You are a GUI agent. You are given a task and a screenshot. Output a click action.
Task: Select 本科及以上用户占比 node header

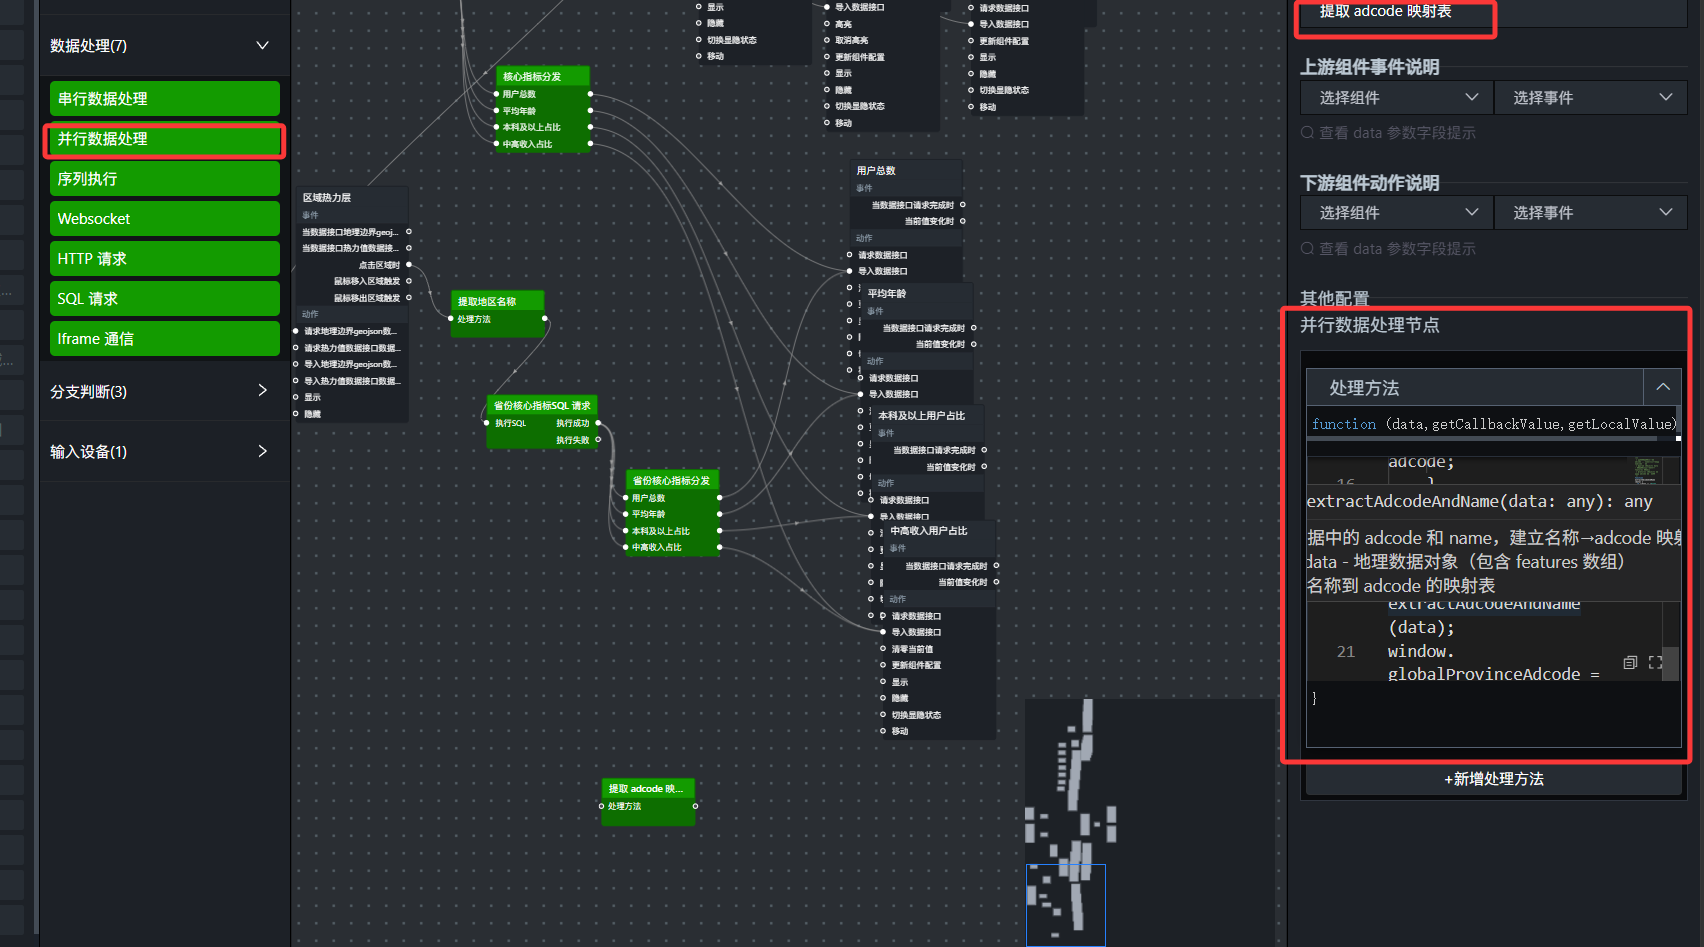[x=928, y=415]
